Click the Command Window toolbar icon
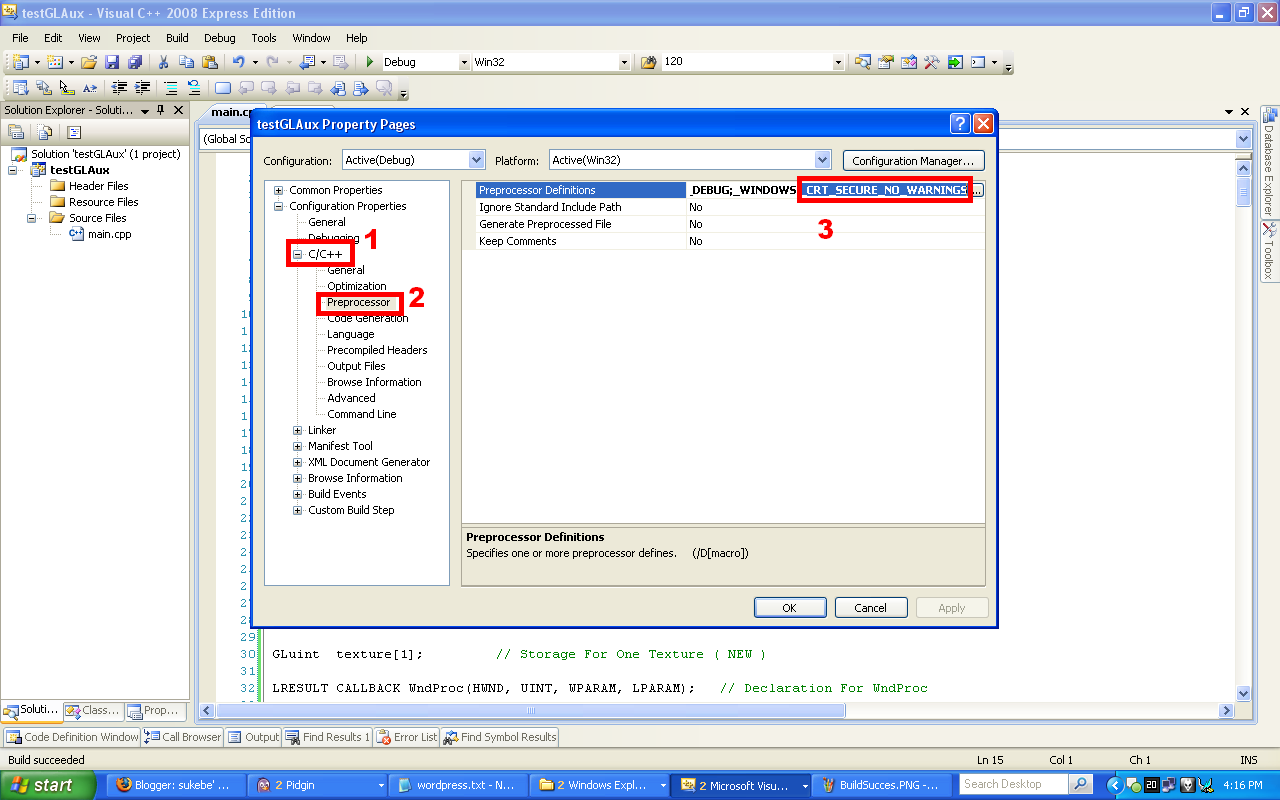 tap(978, 62)
